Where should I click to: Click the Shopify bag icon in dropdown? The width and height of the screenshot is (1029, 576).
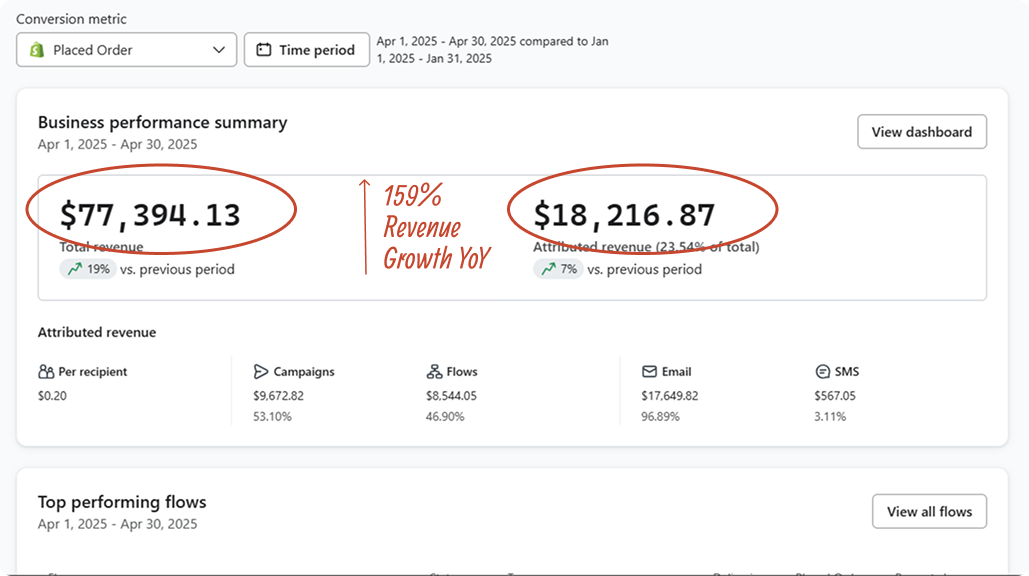coord(37,50)
